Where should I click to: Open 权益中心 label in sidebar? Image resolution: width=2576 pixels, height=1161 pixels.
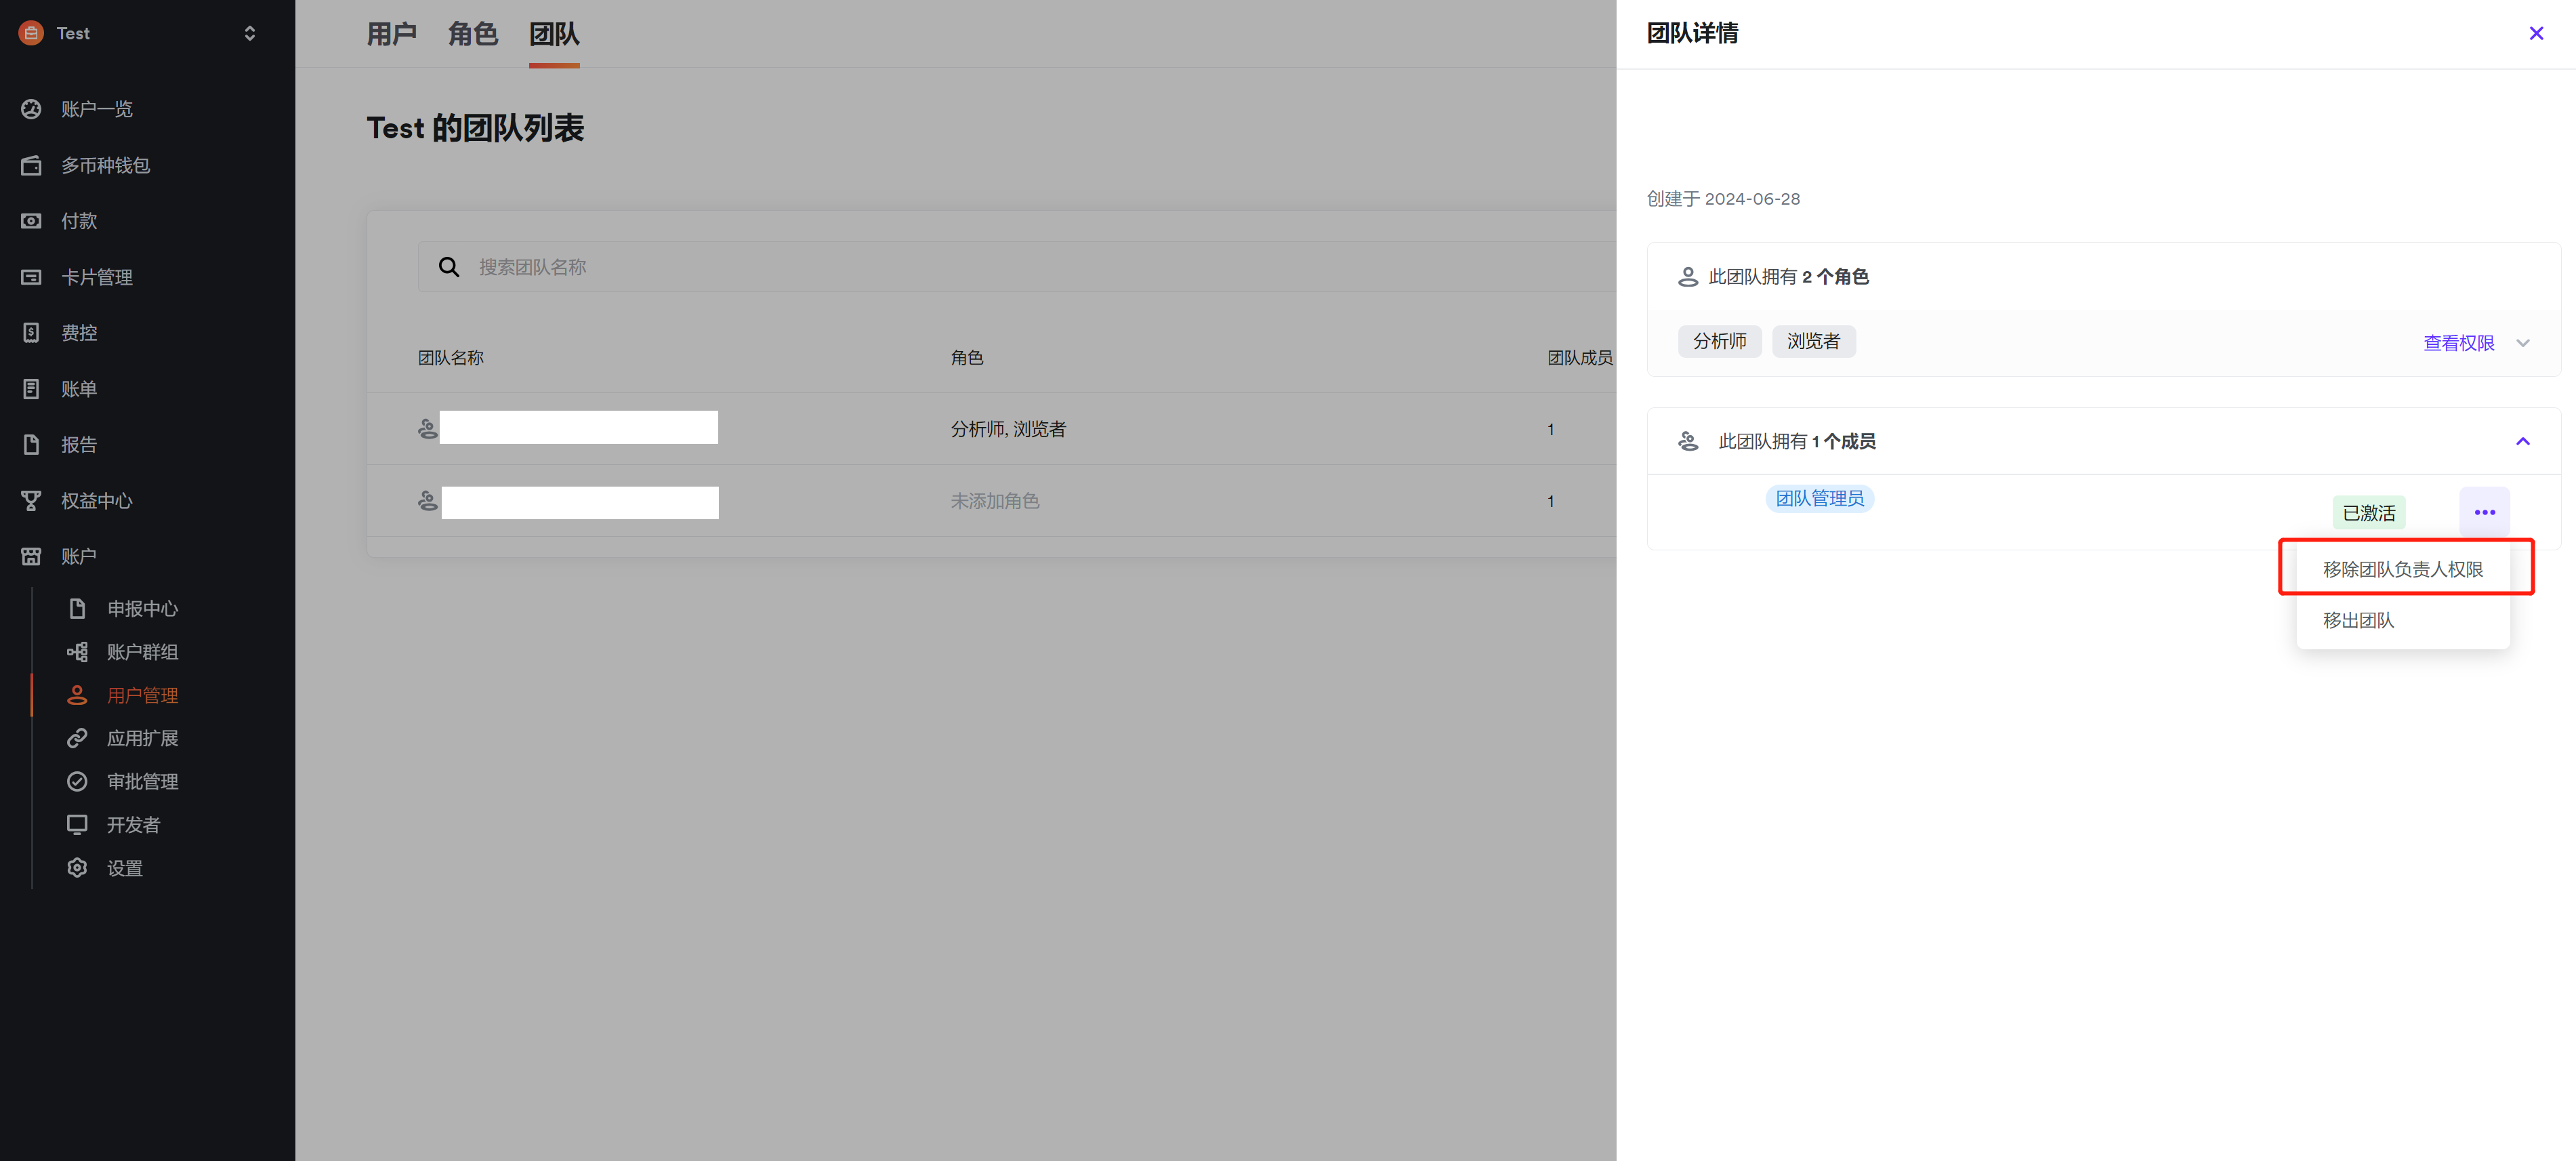(x=97, y=501)
